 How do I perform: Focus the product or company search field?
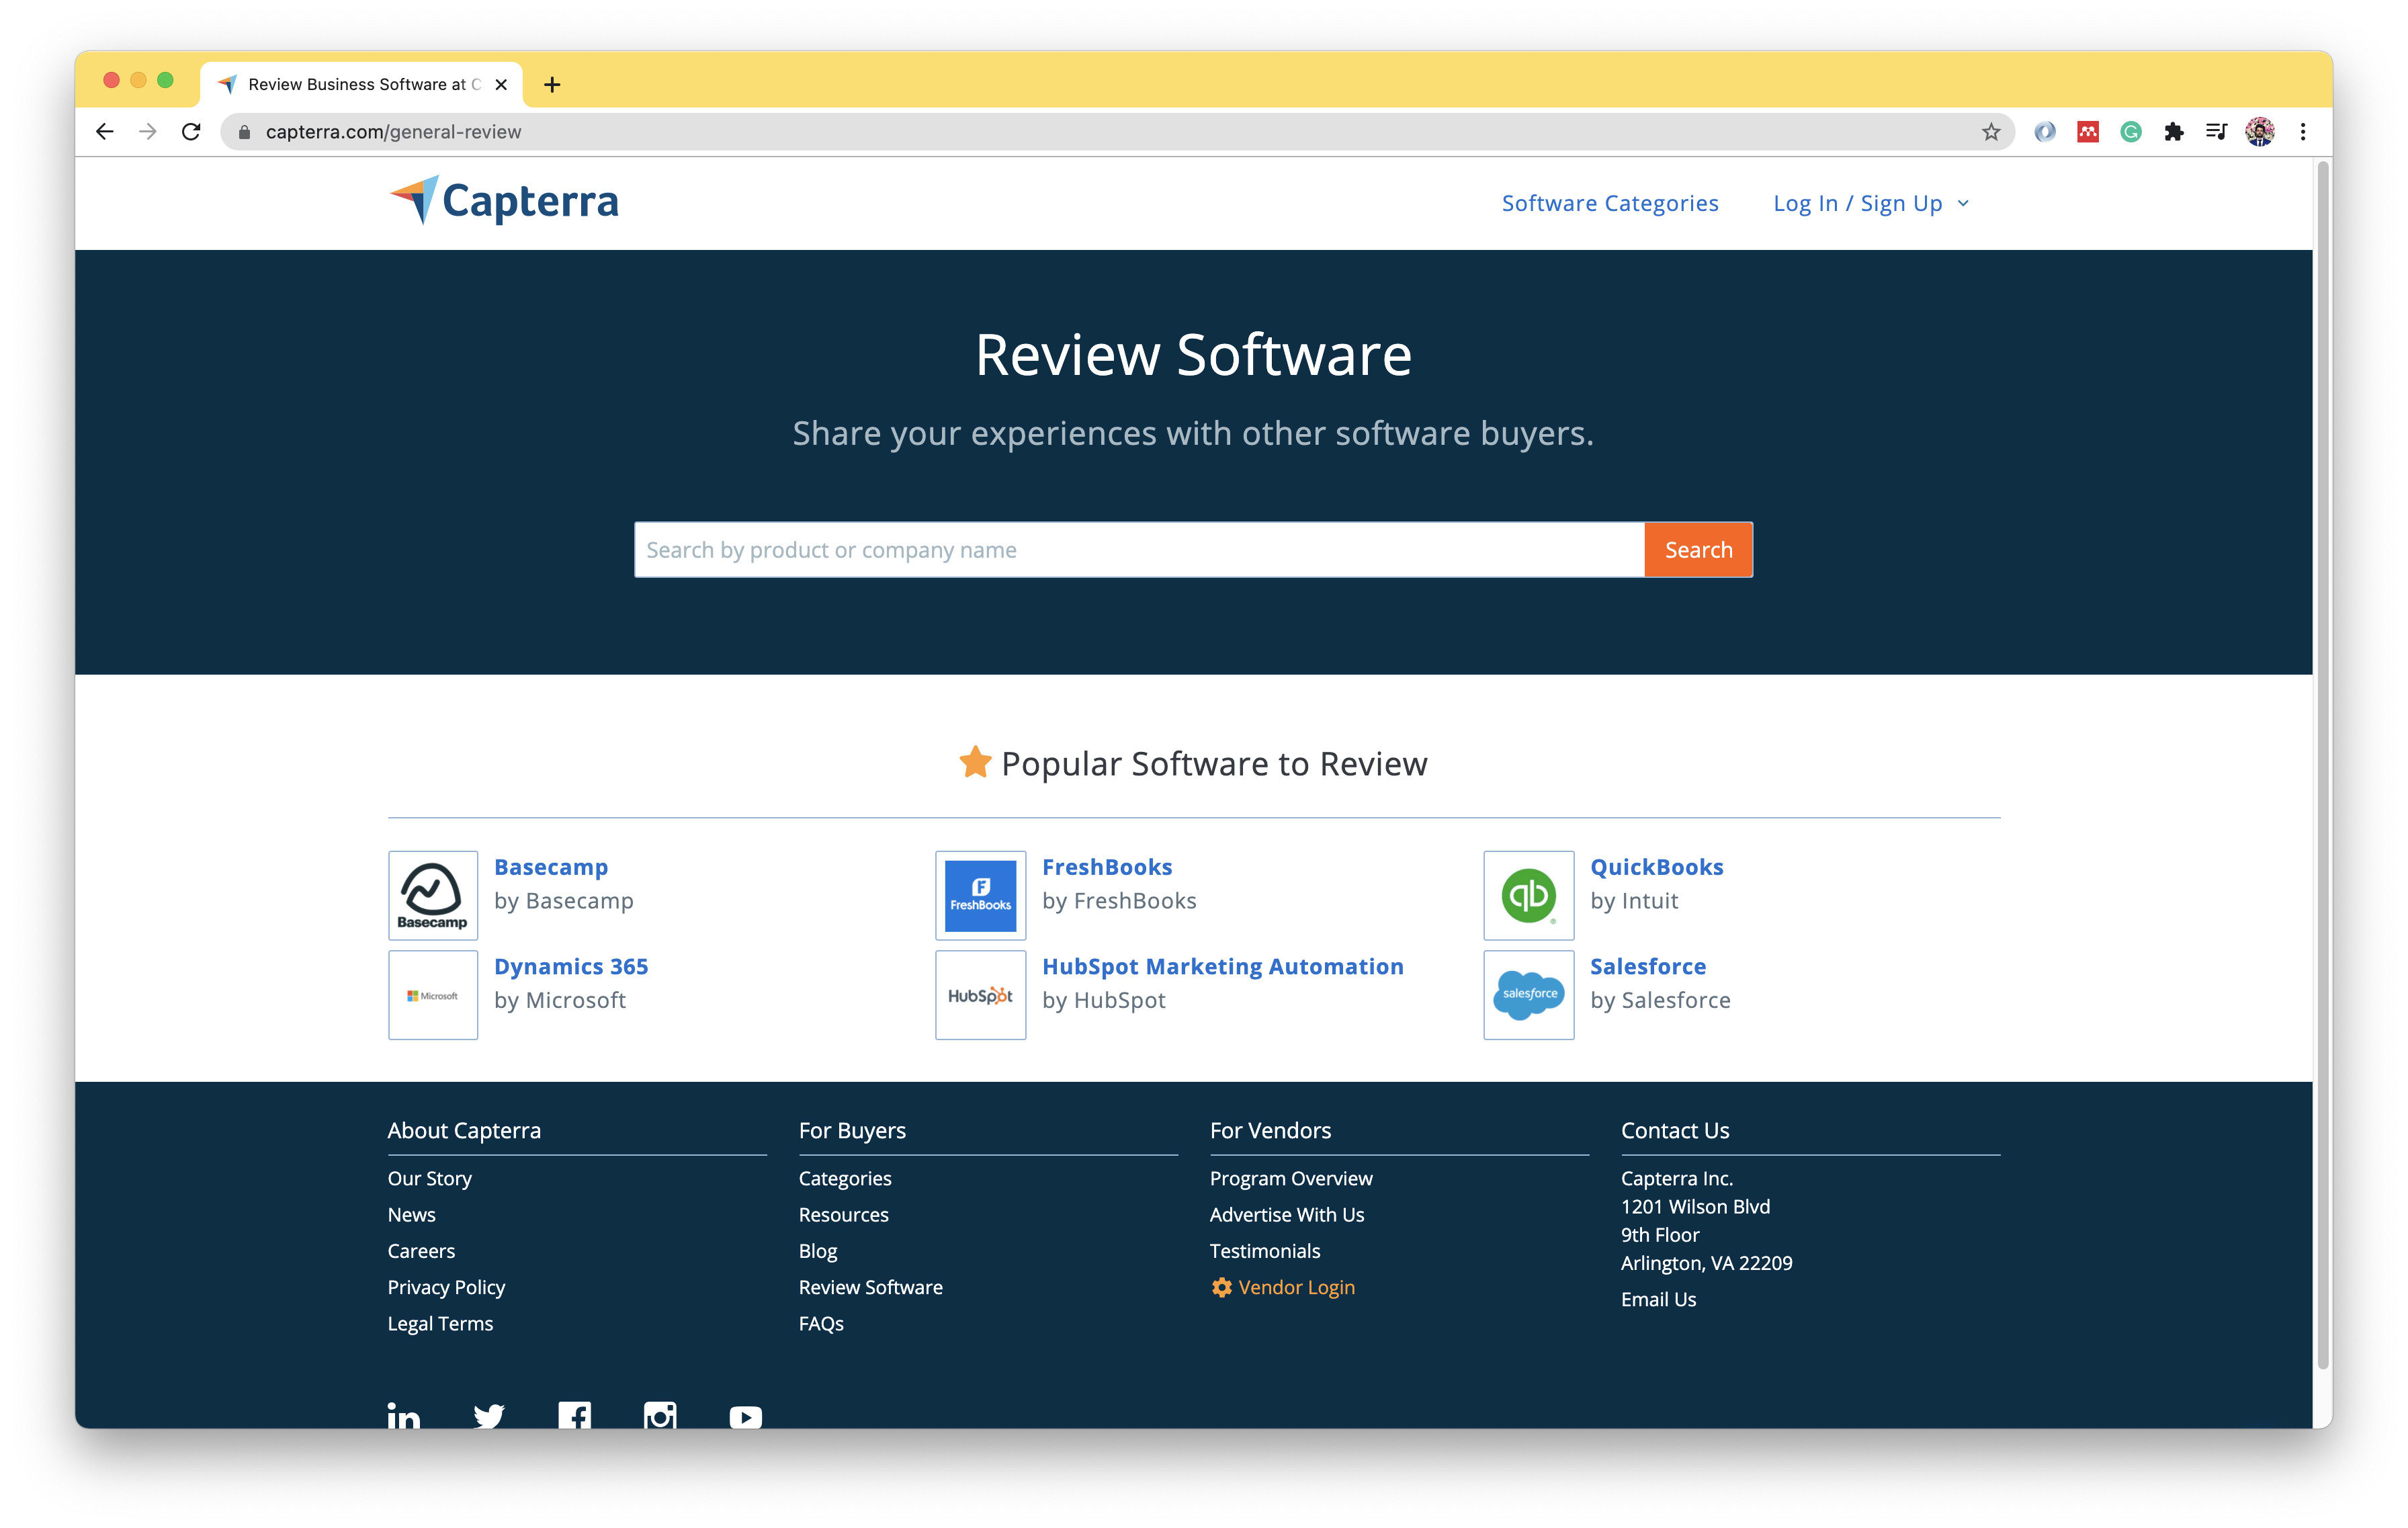click(x=1139, y=549)
